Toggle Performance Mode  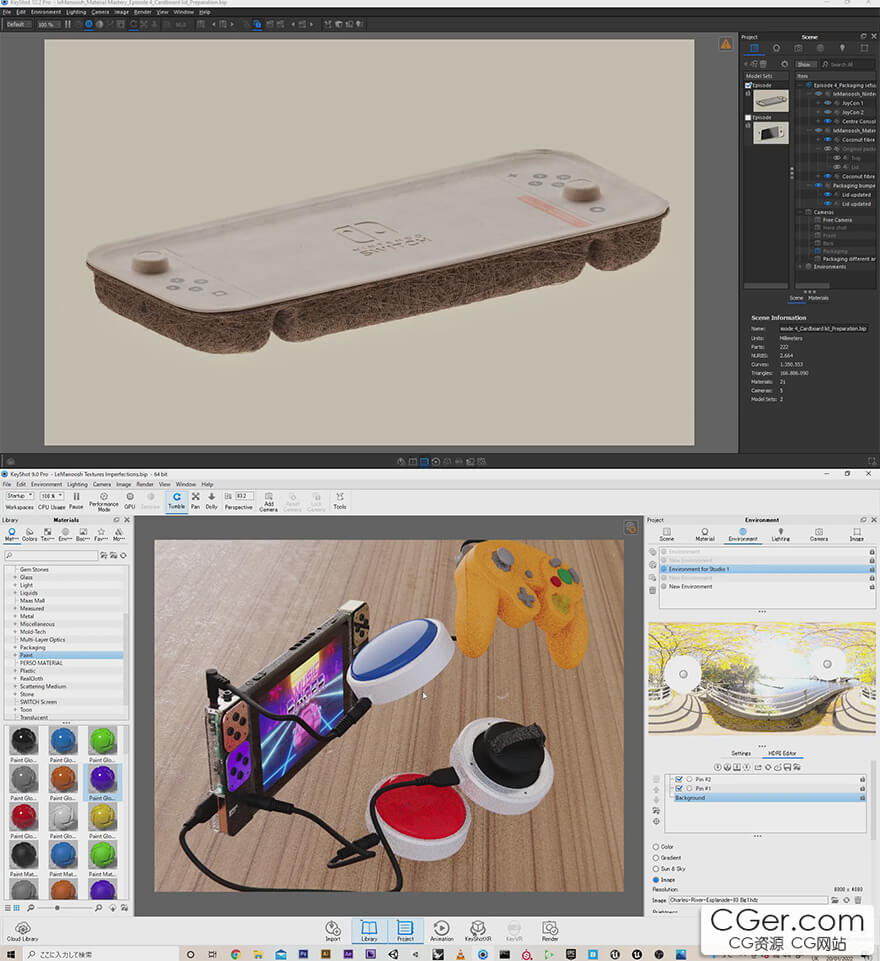coord(103,499)
